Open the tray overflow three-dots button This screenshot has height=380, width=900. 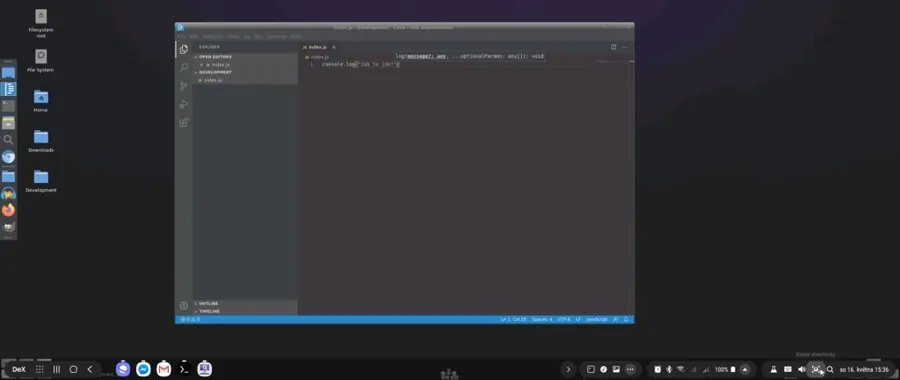pyautogui.click(x=630, y=369)
